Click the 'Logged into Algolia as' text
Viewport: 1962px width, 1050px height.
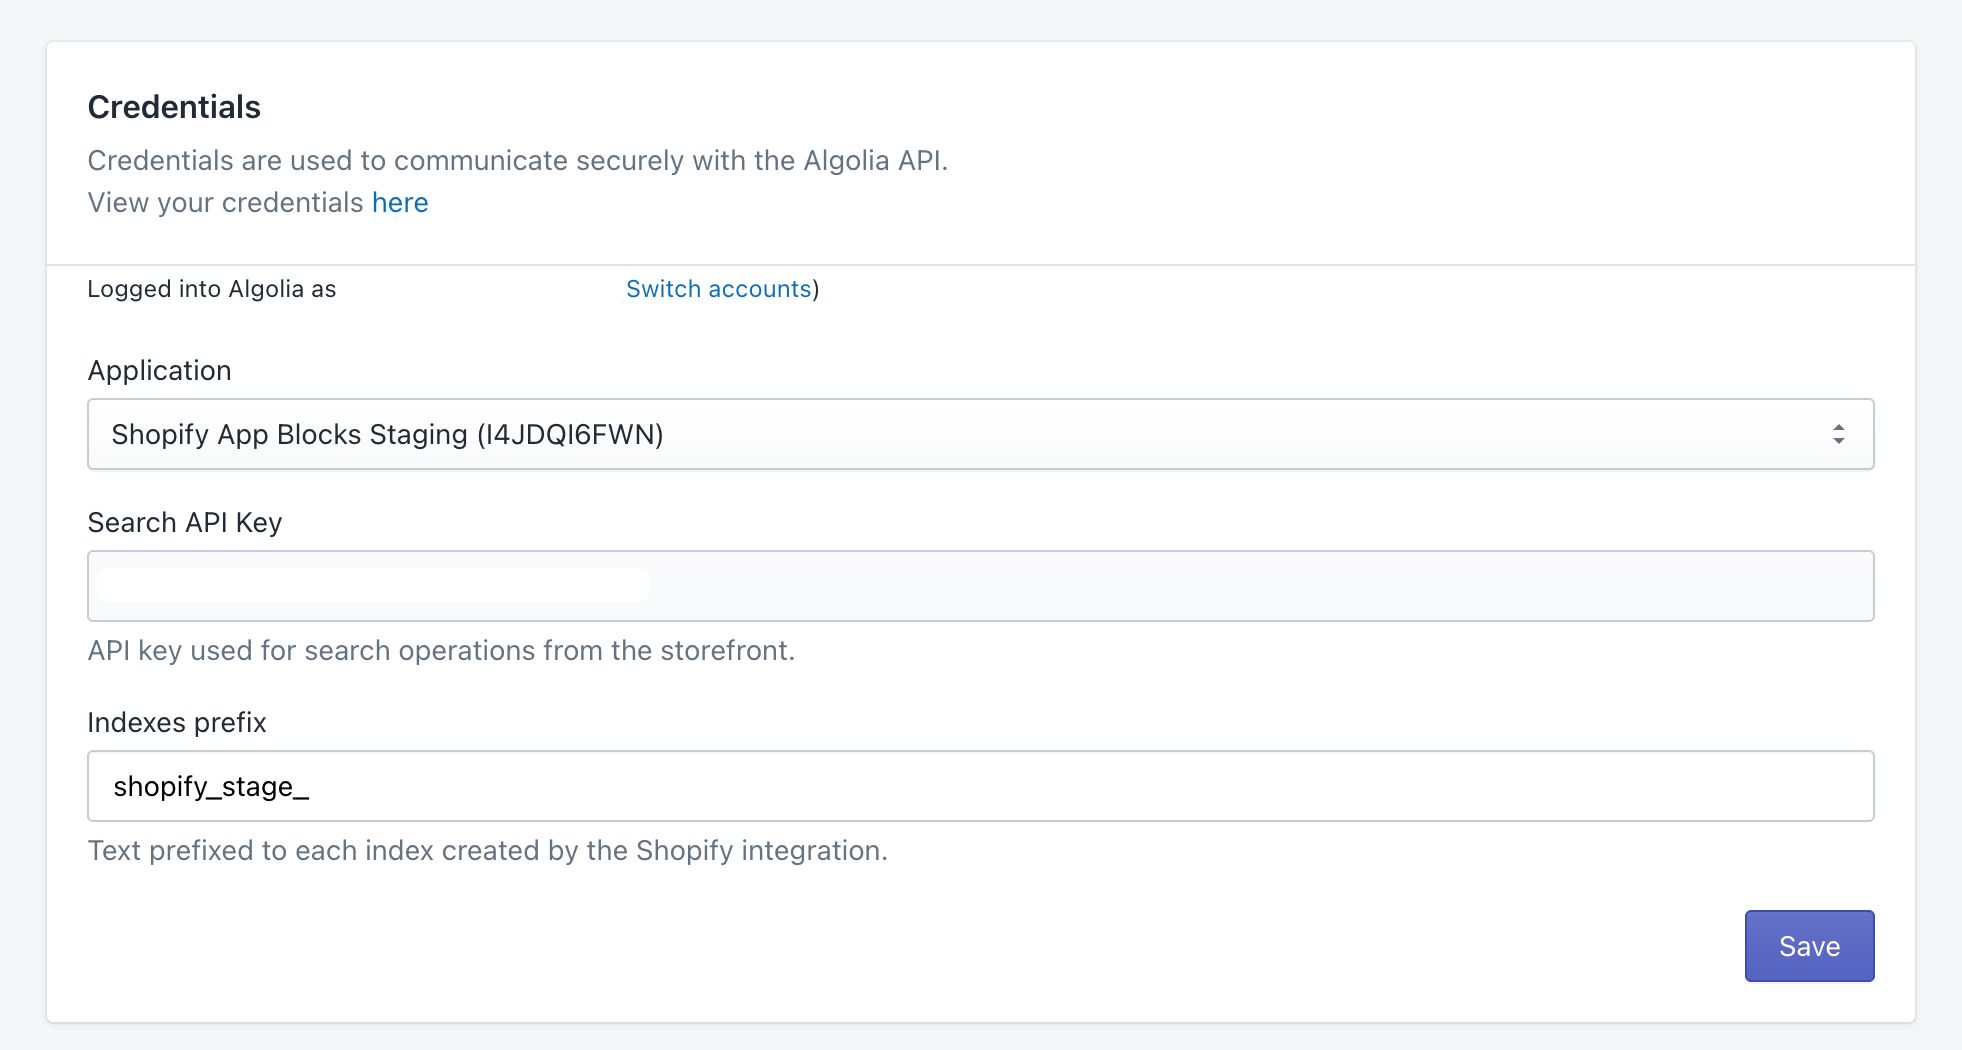pyautogui.click(x=211, y=289)
